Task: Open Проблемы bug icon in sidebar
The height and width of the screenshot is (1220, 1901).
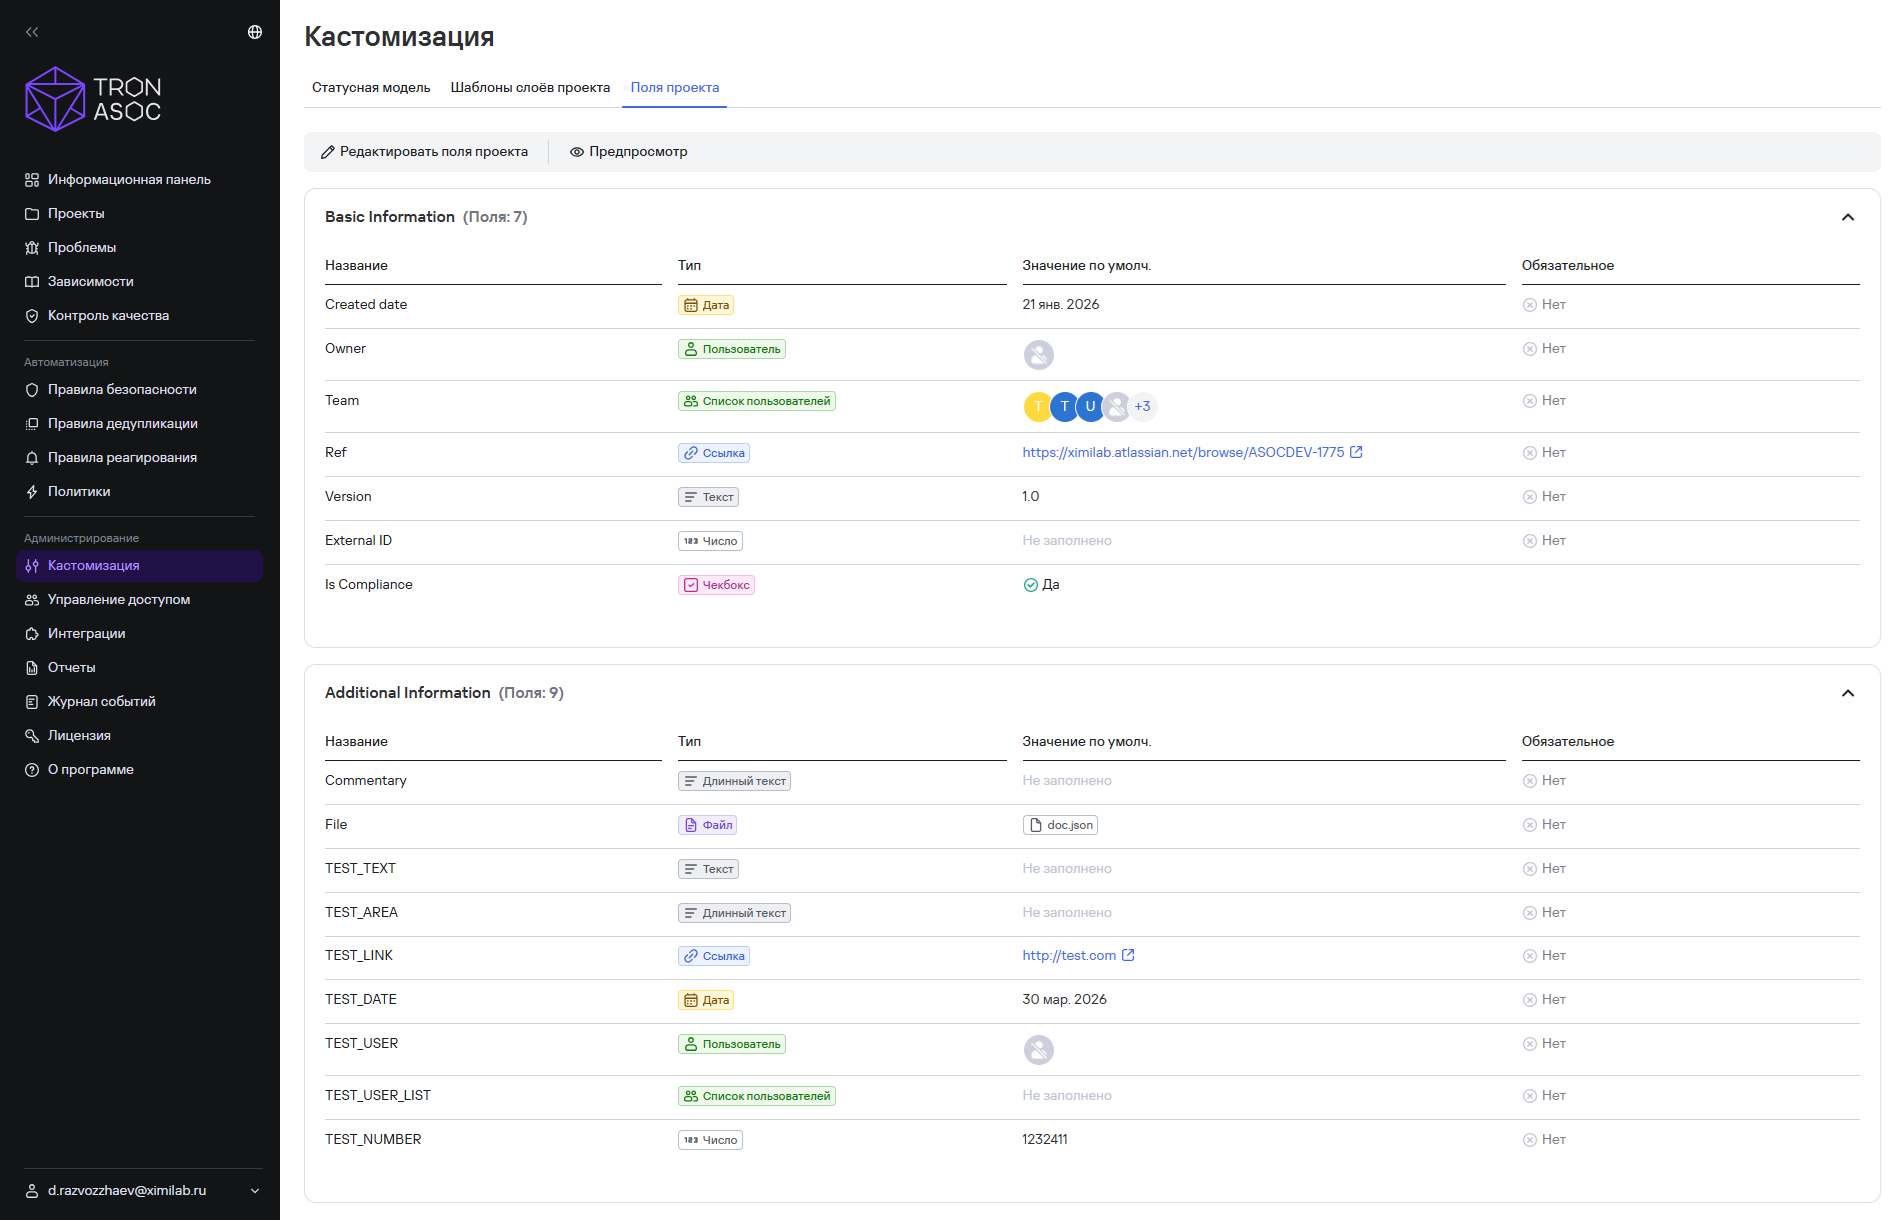Action: tap(32, 248)
